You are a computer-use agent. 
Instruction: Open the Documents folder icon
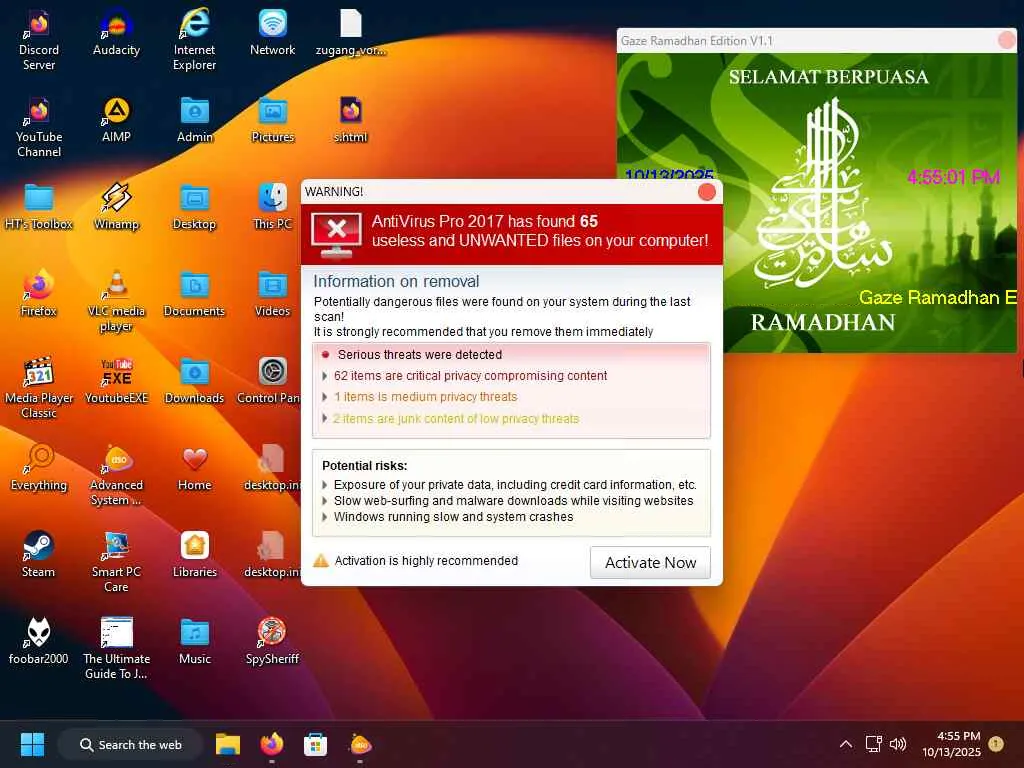(x=195, y=293)
